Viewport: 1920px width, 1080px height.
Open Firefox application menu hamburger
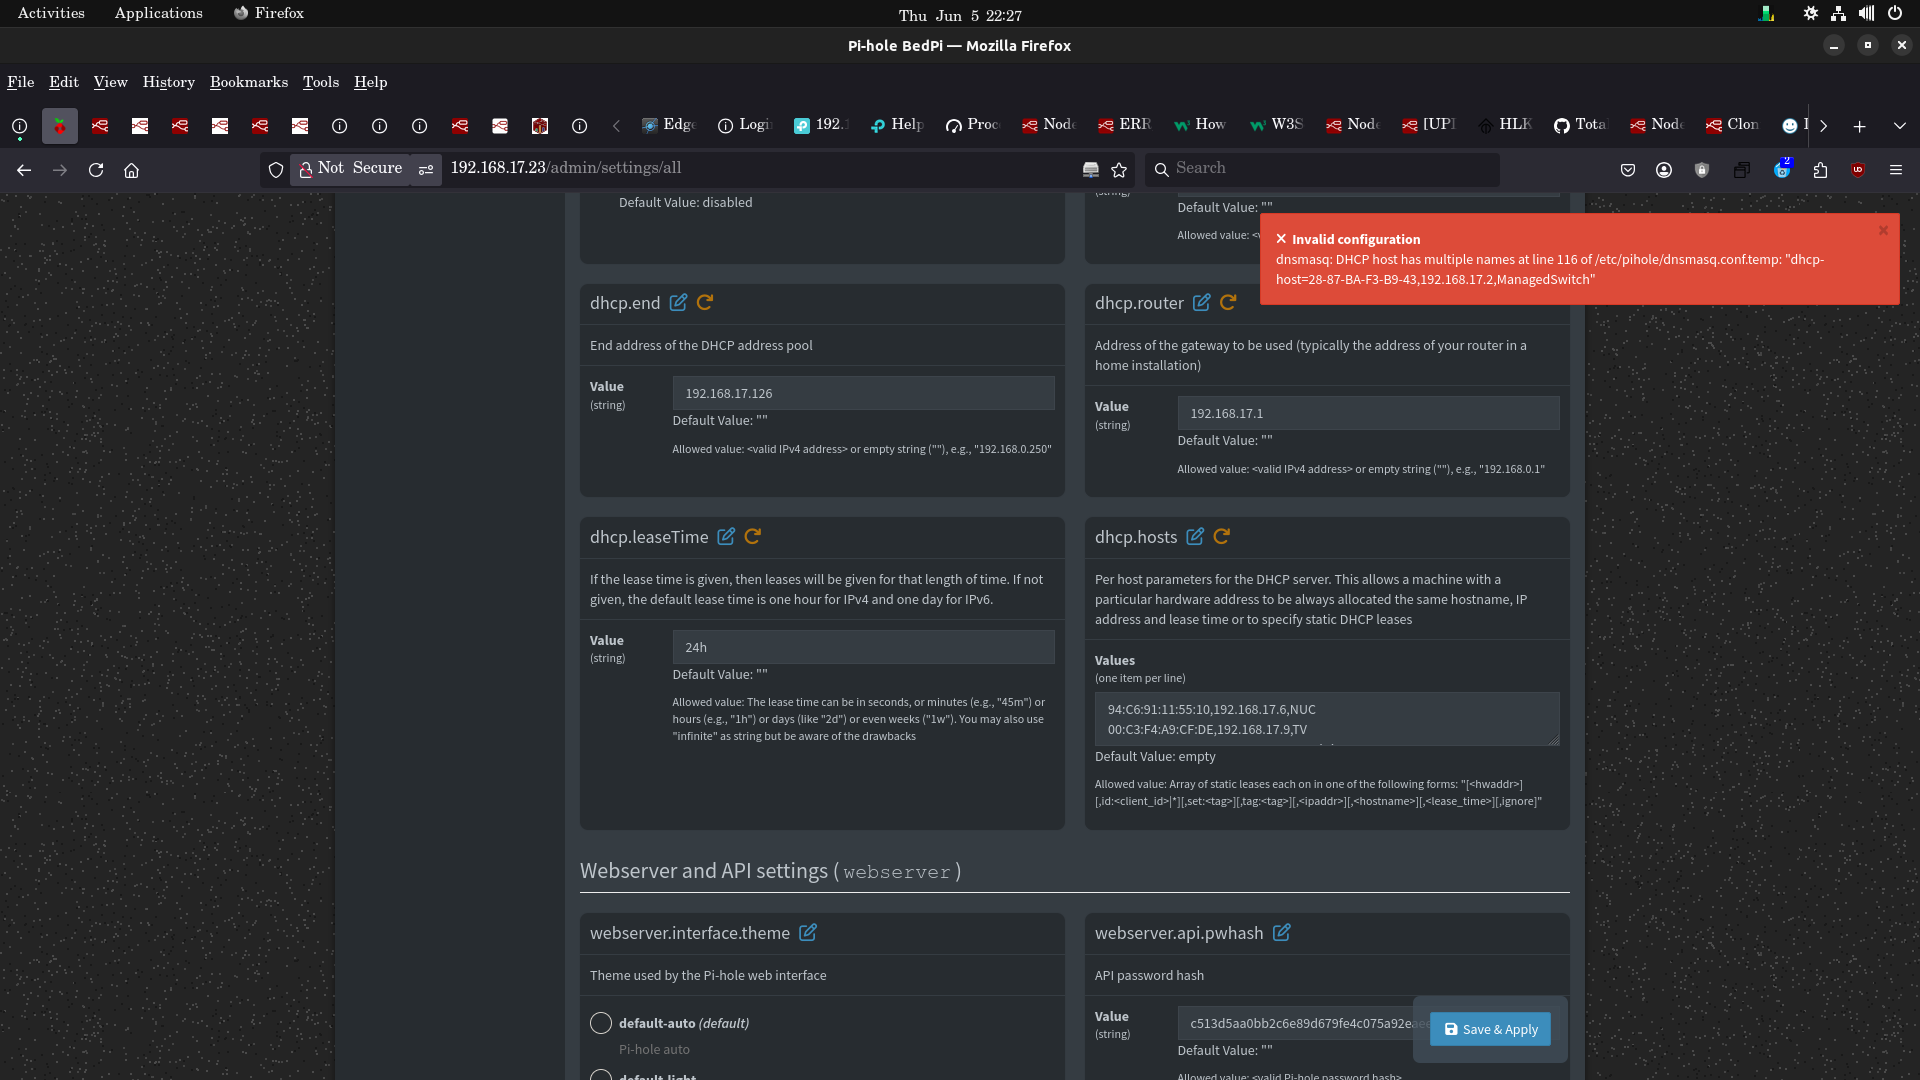(x=1895, y=170)
